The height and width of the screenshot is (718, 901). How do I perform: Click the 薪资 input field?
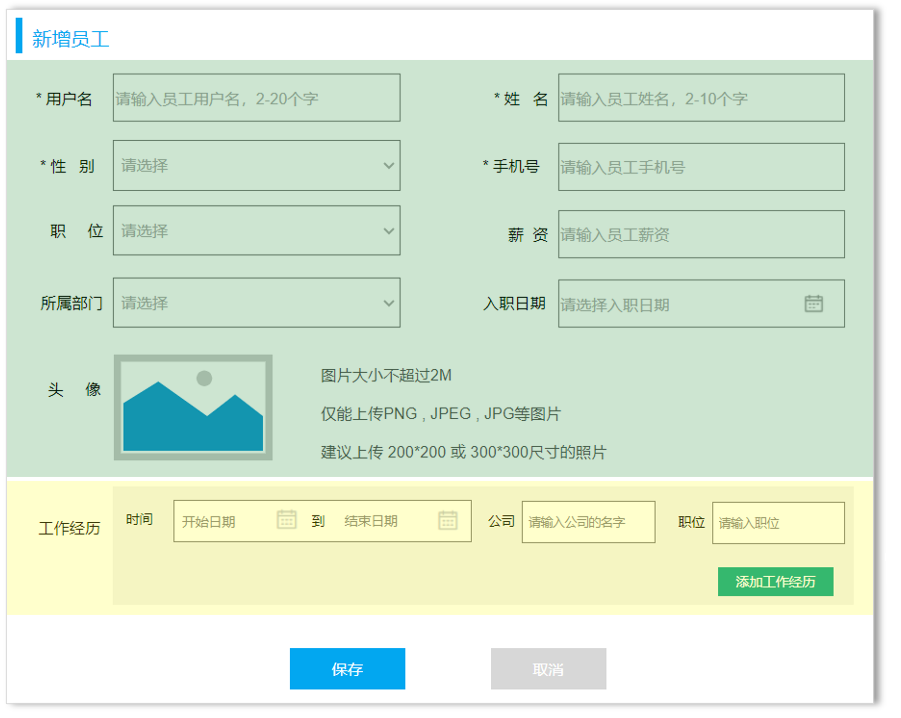pos(700,234)
